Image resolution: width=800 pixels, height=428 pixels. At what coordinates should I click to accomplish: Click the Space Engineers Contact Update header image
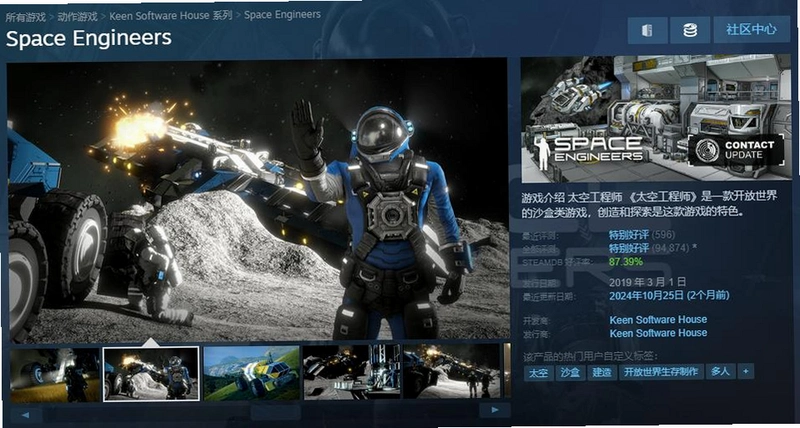pyautogui.click(x=656, y=117)
